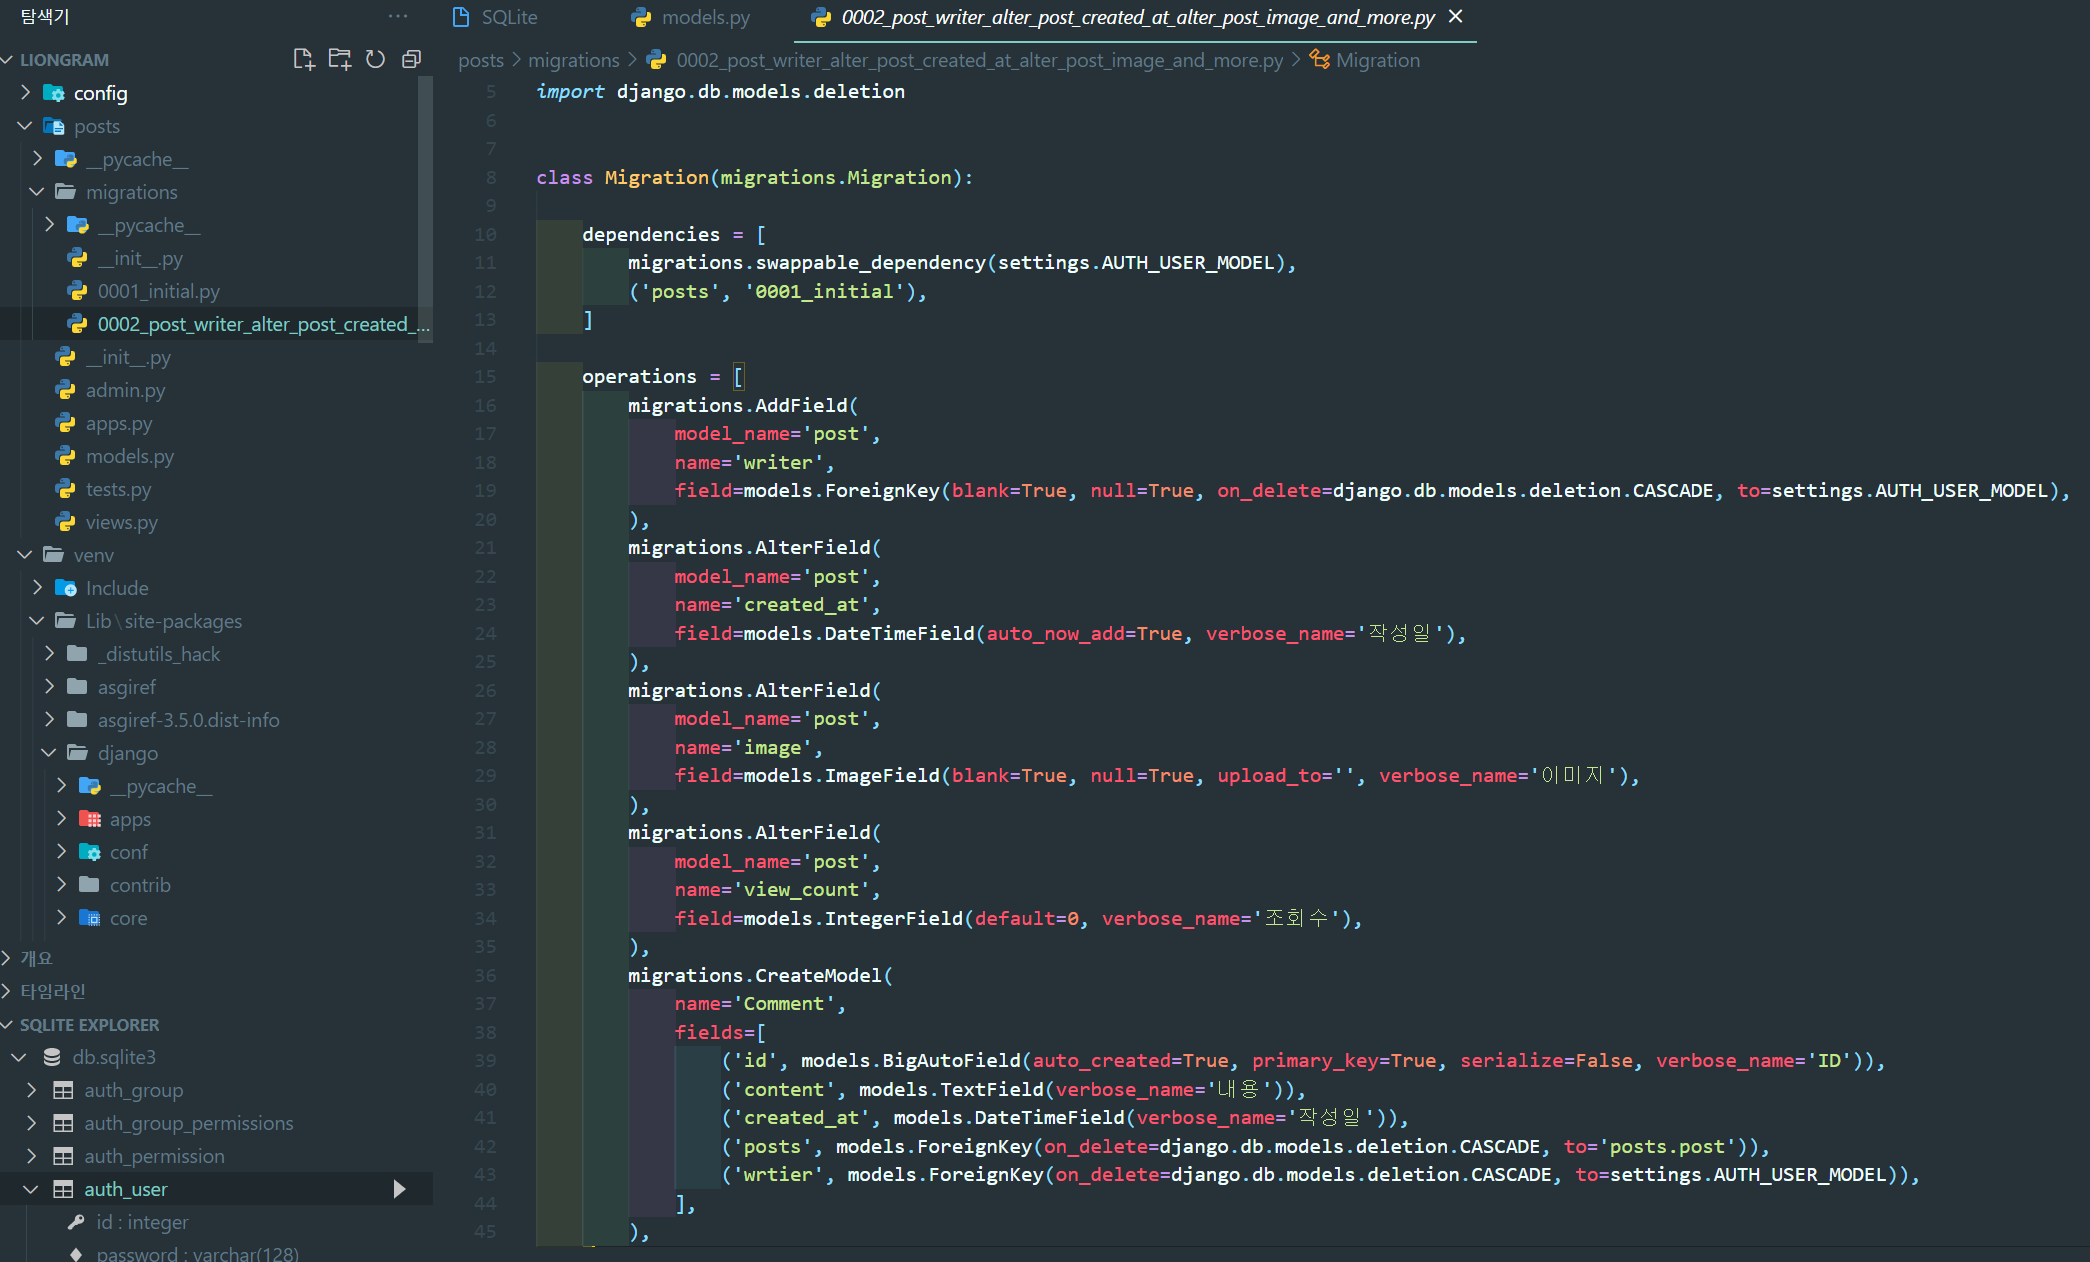Click the New Folder icon in explorer header
The width and height of the screenshot is (2090, 1262).
click(x=340, y=59)
